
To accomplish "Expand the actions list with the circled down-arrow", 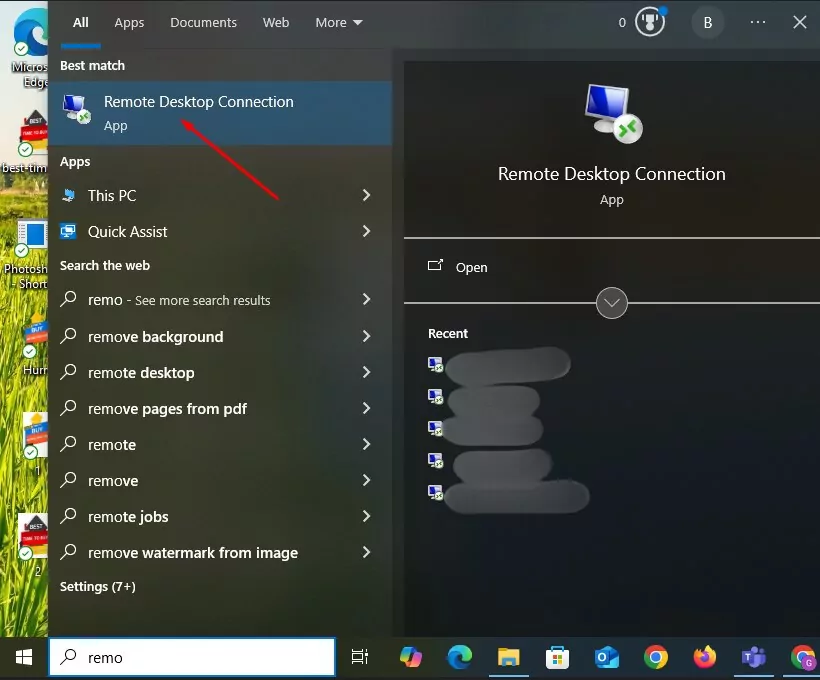I will tap(611, 303).
